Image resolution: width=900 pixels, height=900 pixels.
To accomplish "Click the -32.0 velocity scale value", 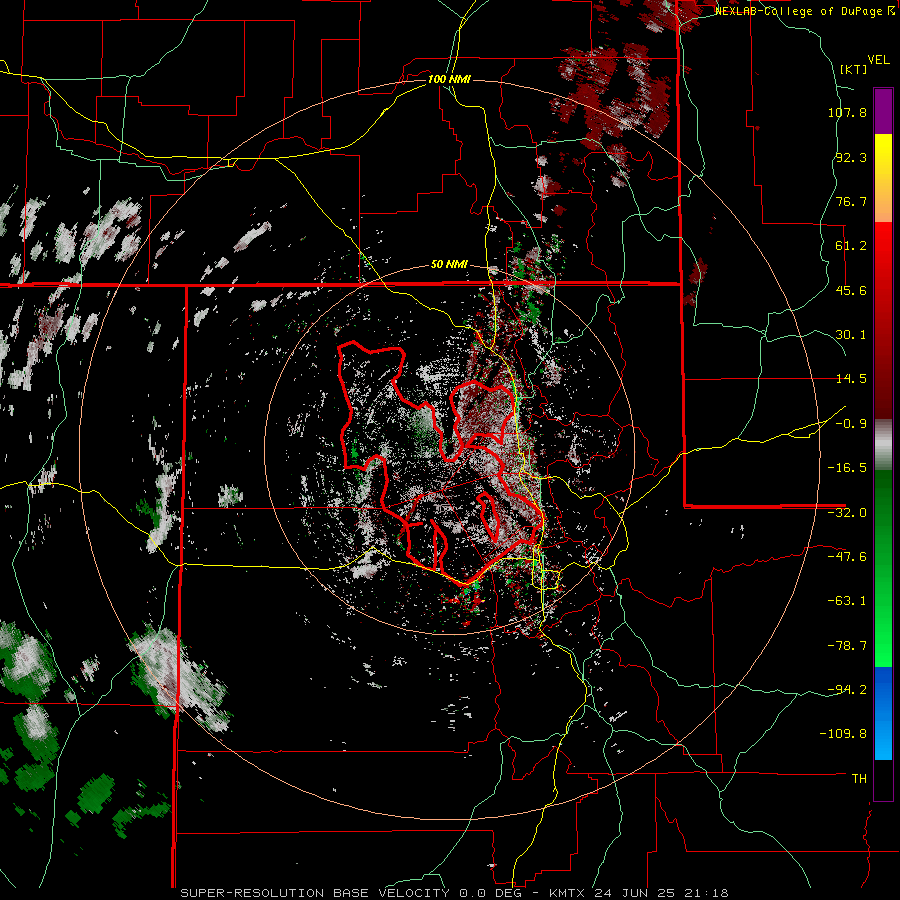I will tap(847, 513).
